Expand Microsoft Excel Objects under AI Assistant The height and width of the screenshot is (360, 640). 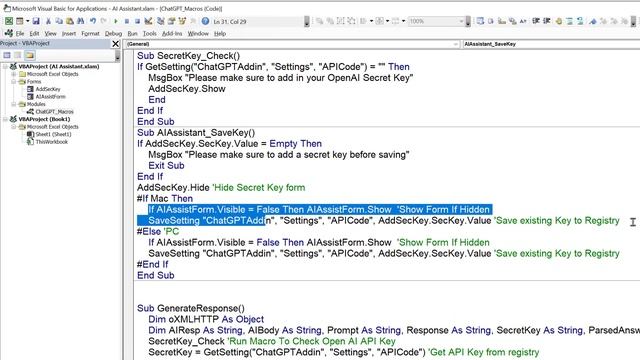coord(13,74)
